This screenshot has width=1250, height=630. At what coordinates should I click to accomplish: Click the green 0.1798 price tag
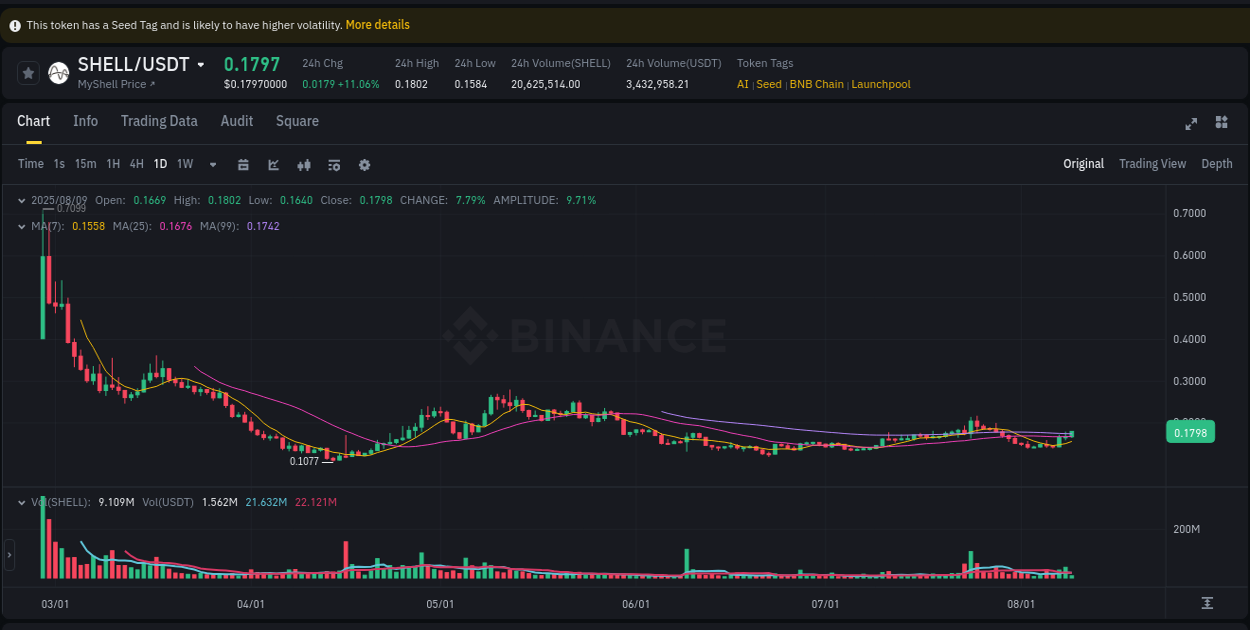1190,431
